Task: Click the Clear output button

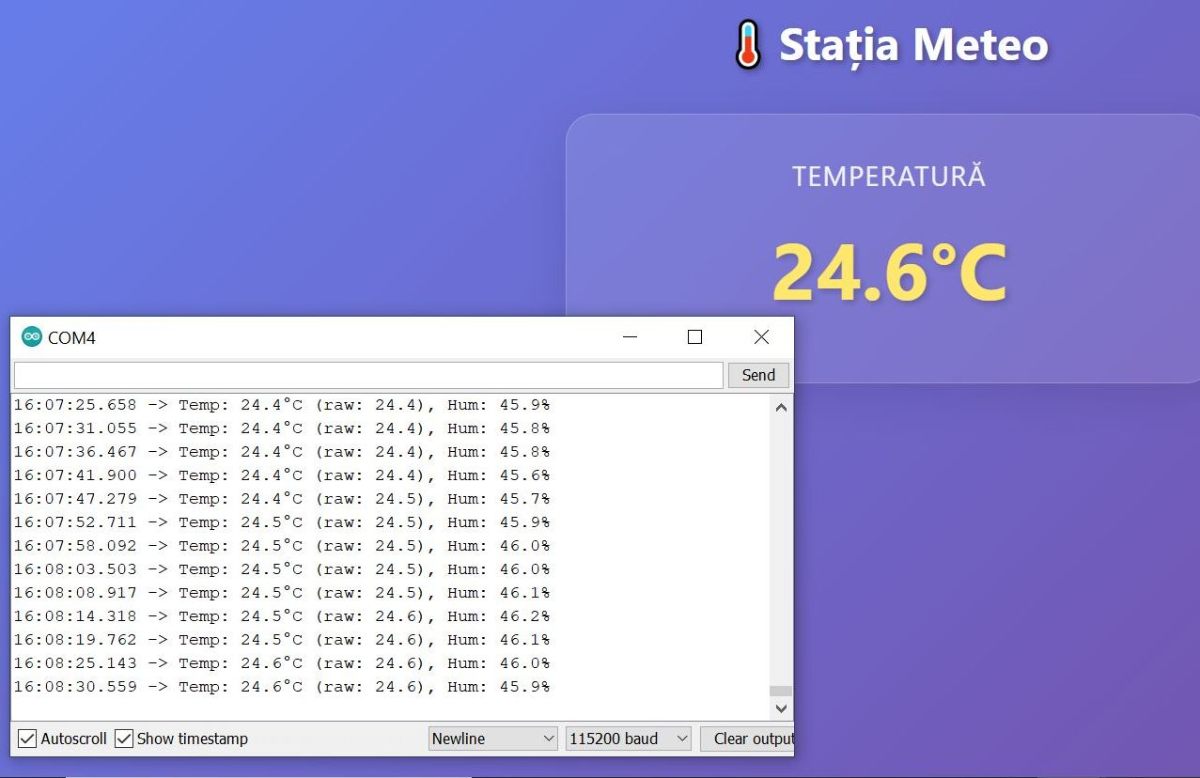Action: pyautogui.click(x=748, y=739)
